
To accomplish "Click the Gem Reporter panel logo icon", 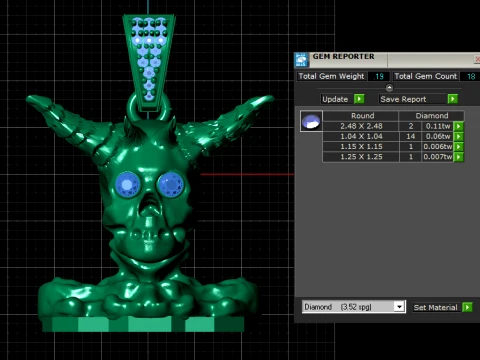I will click(x=301, y=60).
